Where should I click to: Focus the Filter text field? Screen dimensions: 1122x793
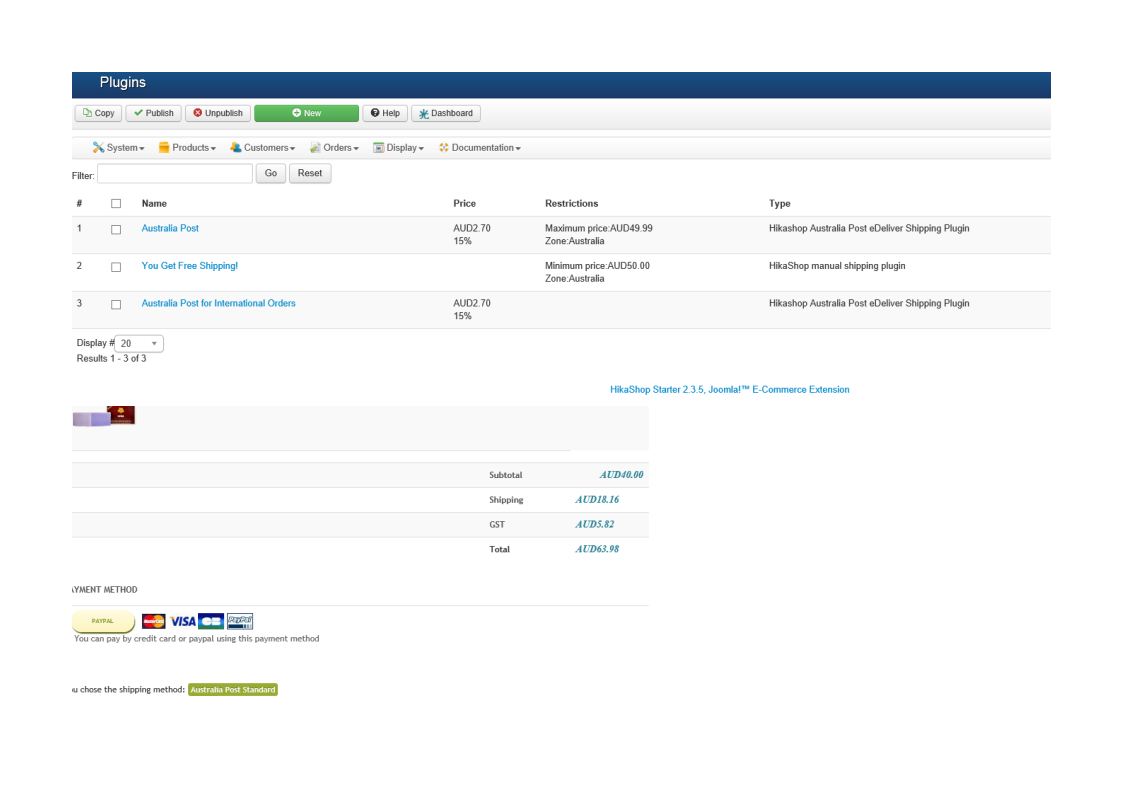(175, 173)
